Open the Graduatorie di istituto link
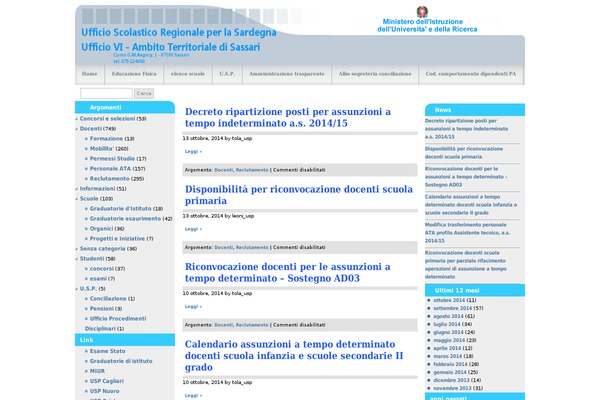The image size is (600, 400). point(121,361)
